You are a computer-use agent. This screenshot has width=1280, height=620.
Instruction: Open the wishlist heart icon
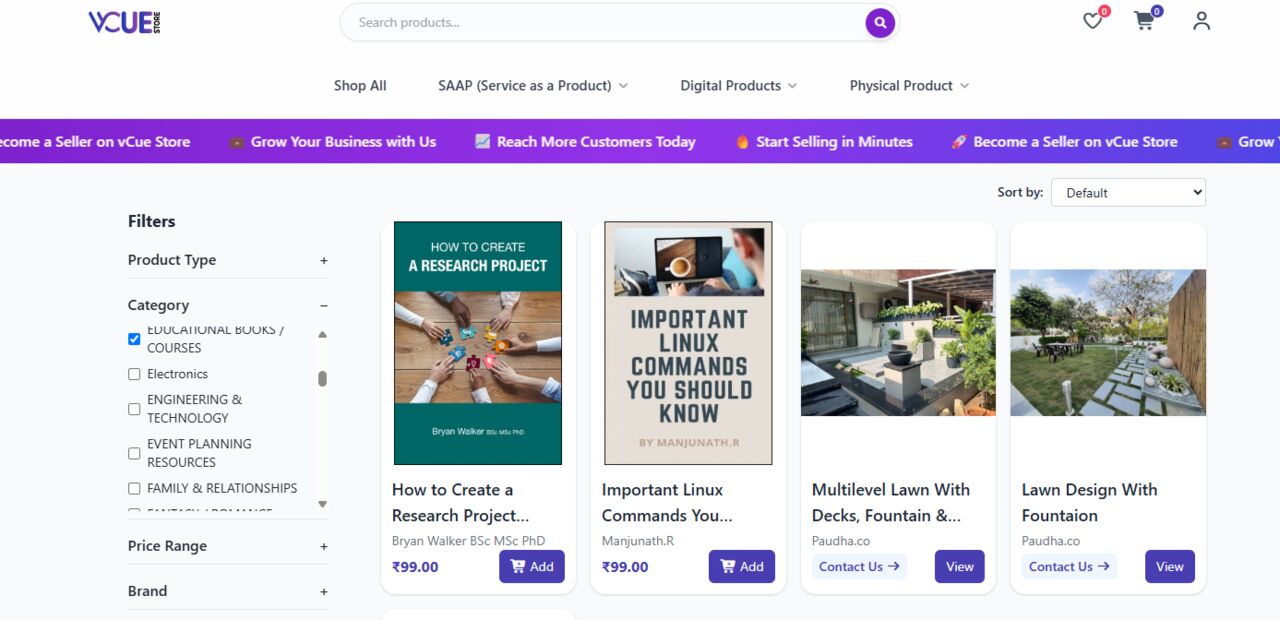tap(1093, 21)
